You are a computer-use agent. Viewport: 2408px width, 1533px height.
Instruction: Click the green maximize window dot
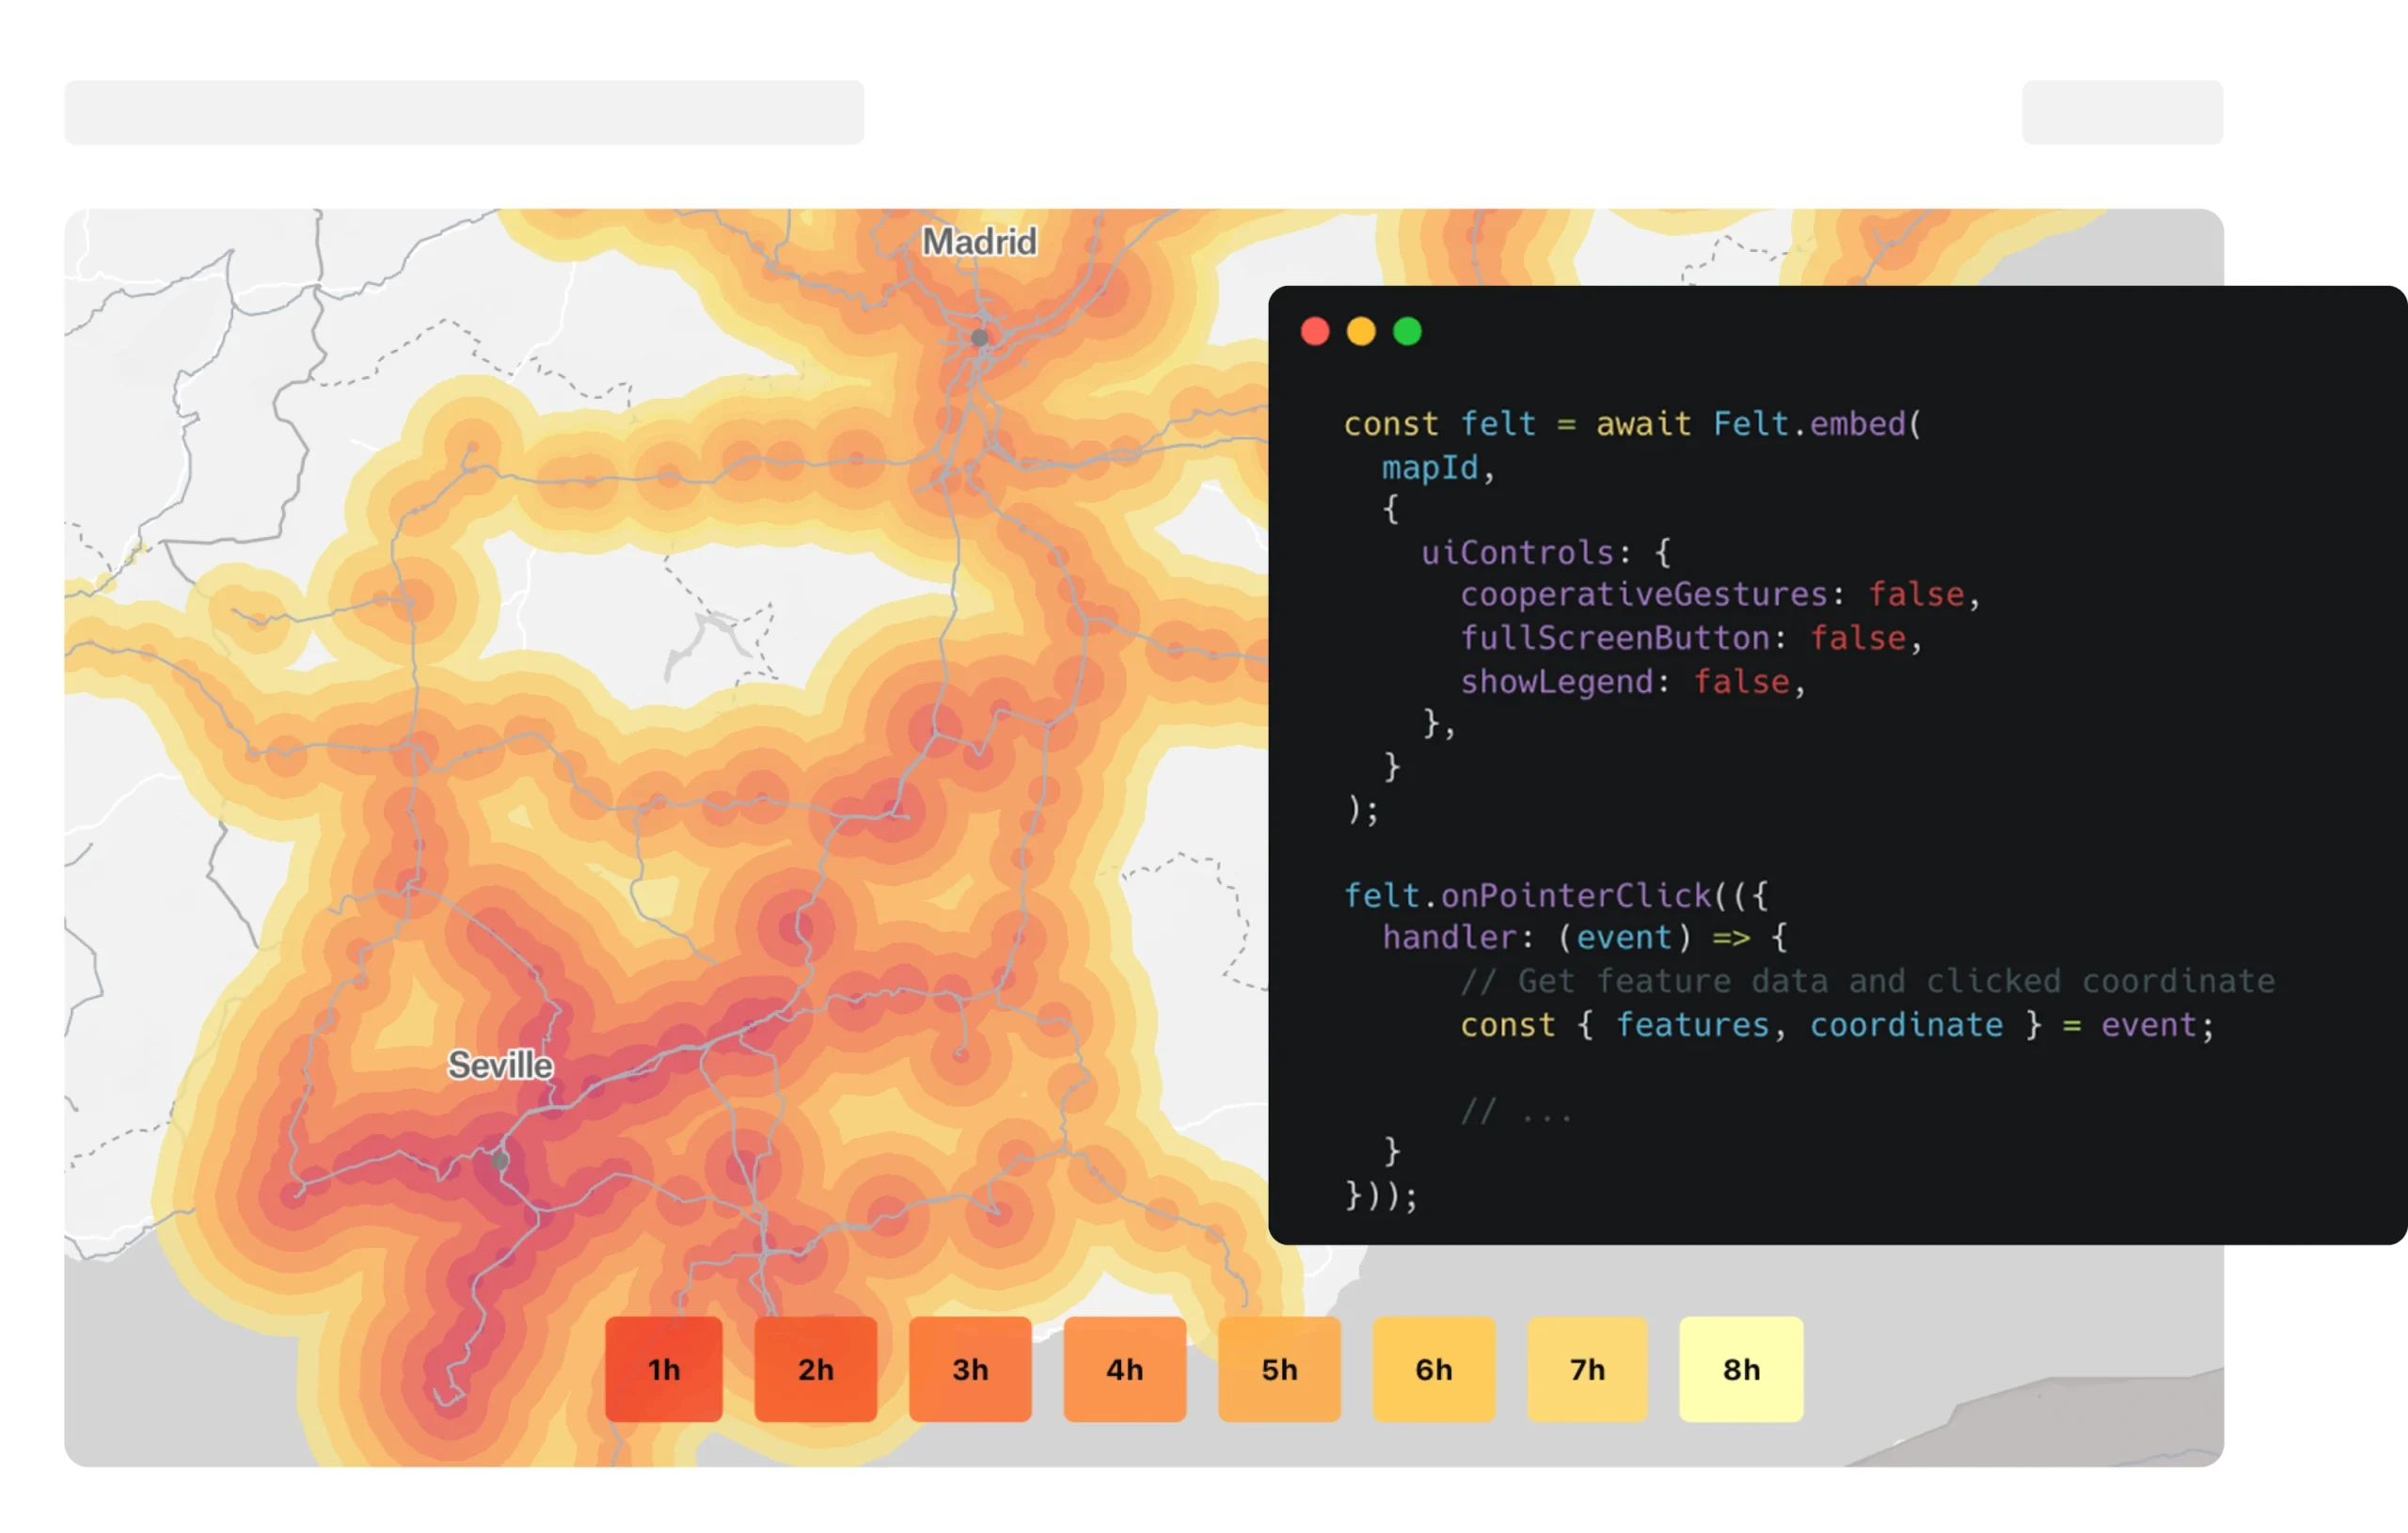pos(1406,331)
